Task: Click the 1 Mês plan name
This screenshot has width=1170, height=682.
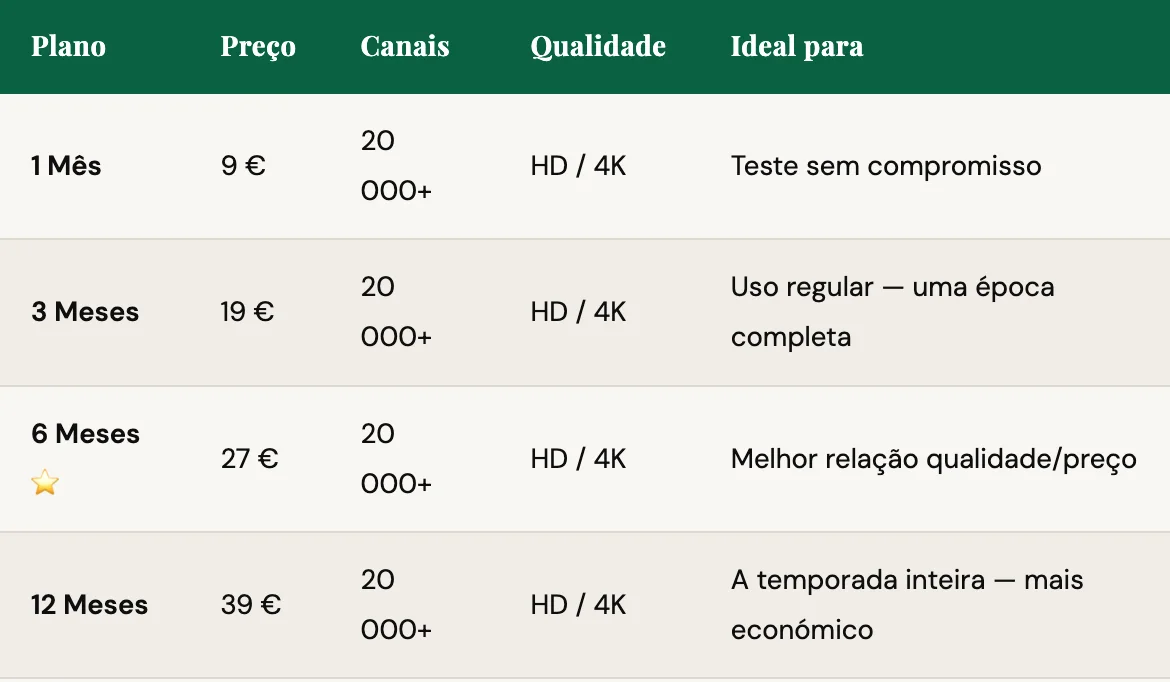Action: point(66,166)
